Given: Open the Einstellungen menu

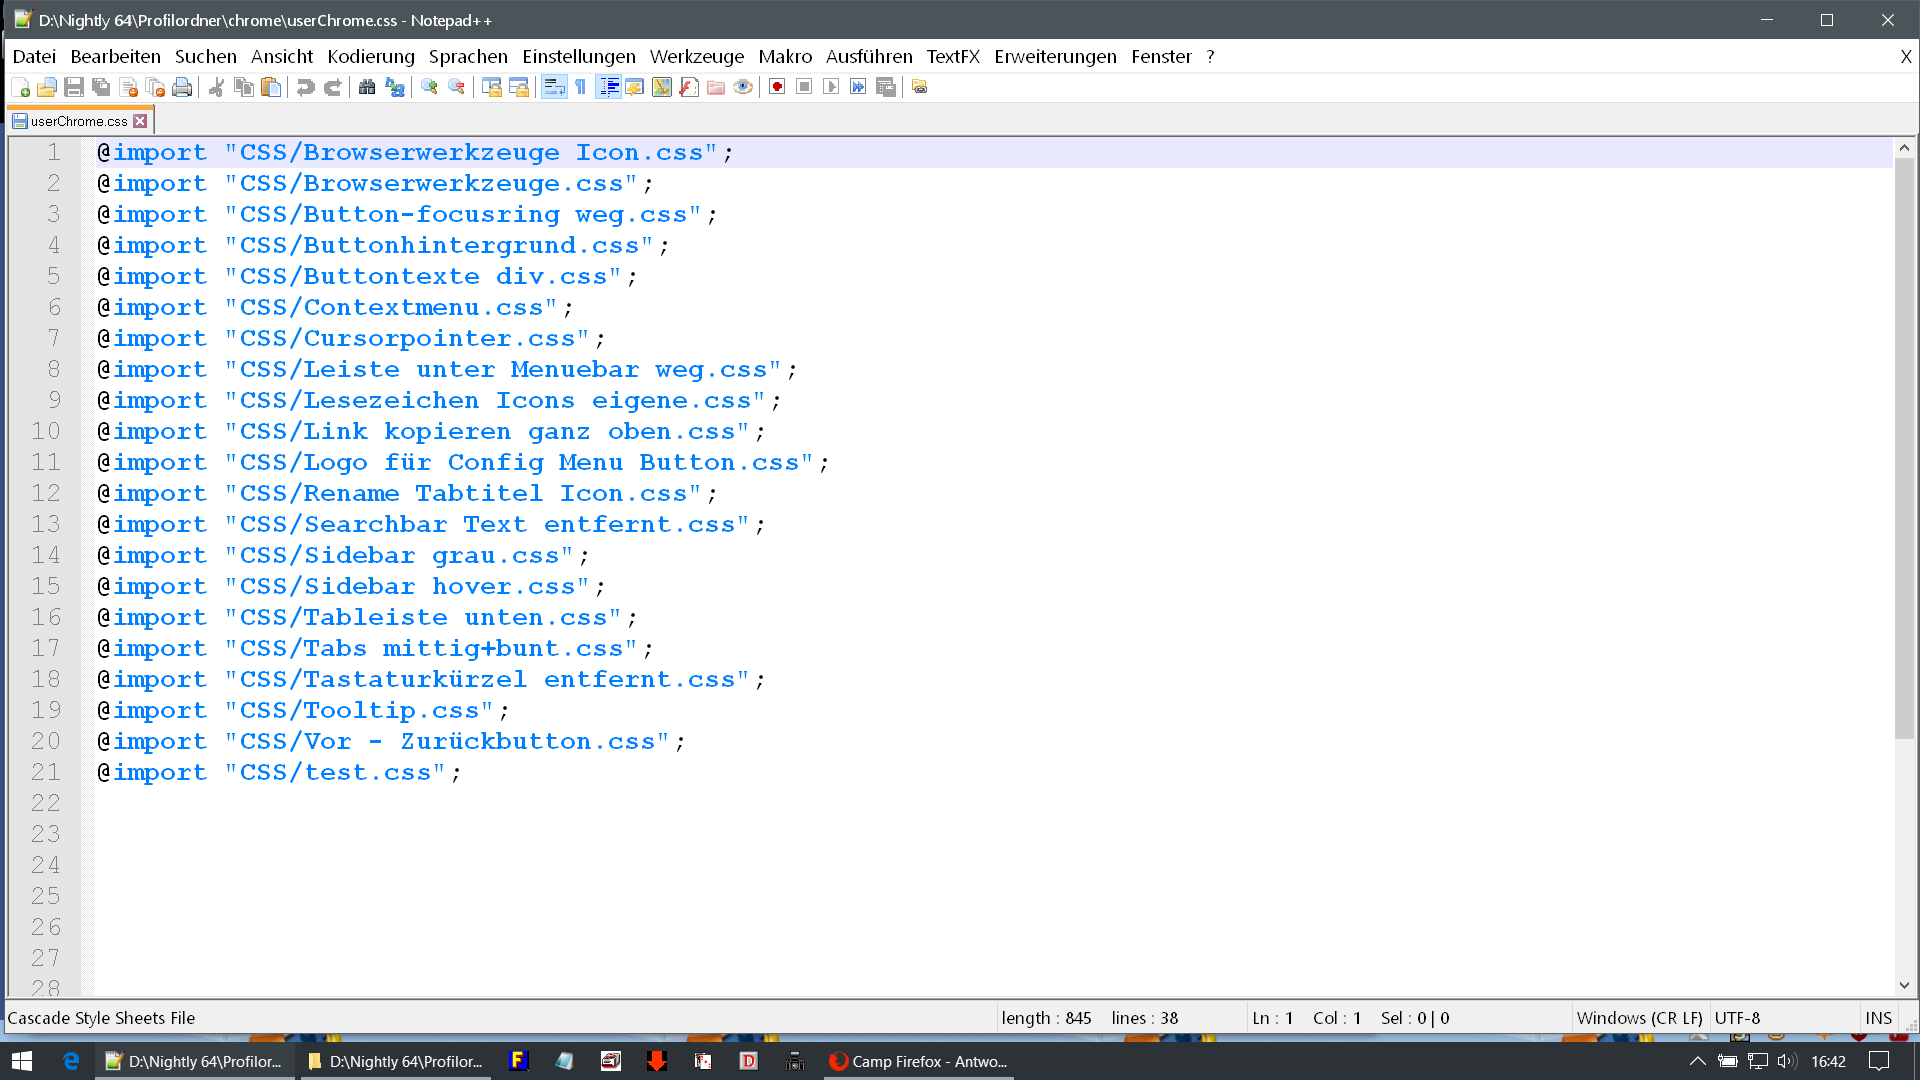Looking at the screenshot, I should tap(578, 57).
